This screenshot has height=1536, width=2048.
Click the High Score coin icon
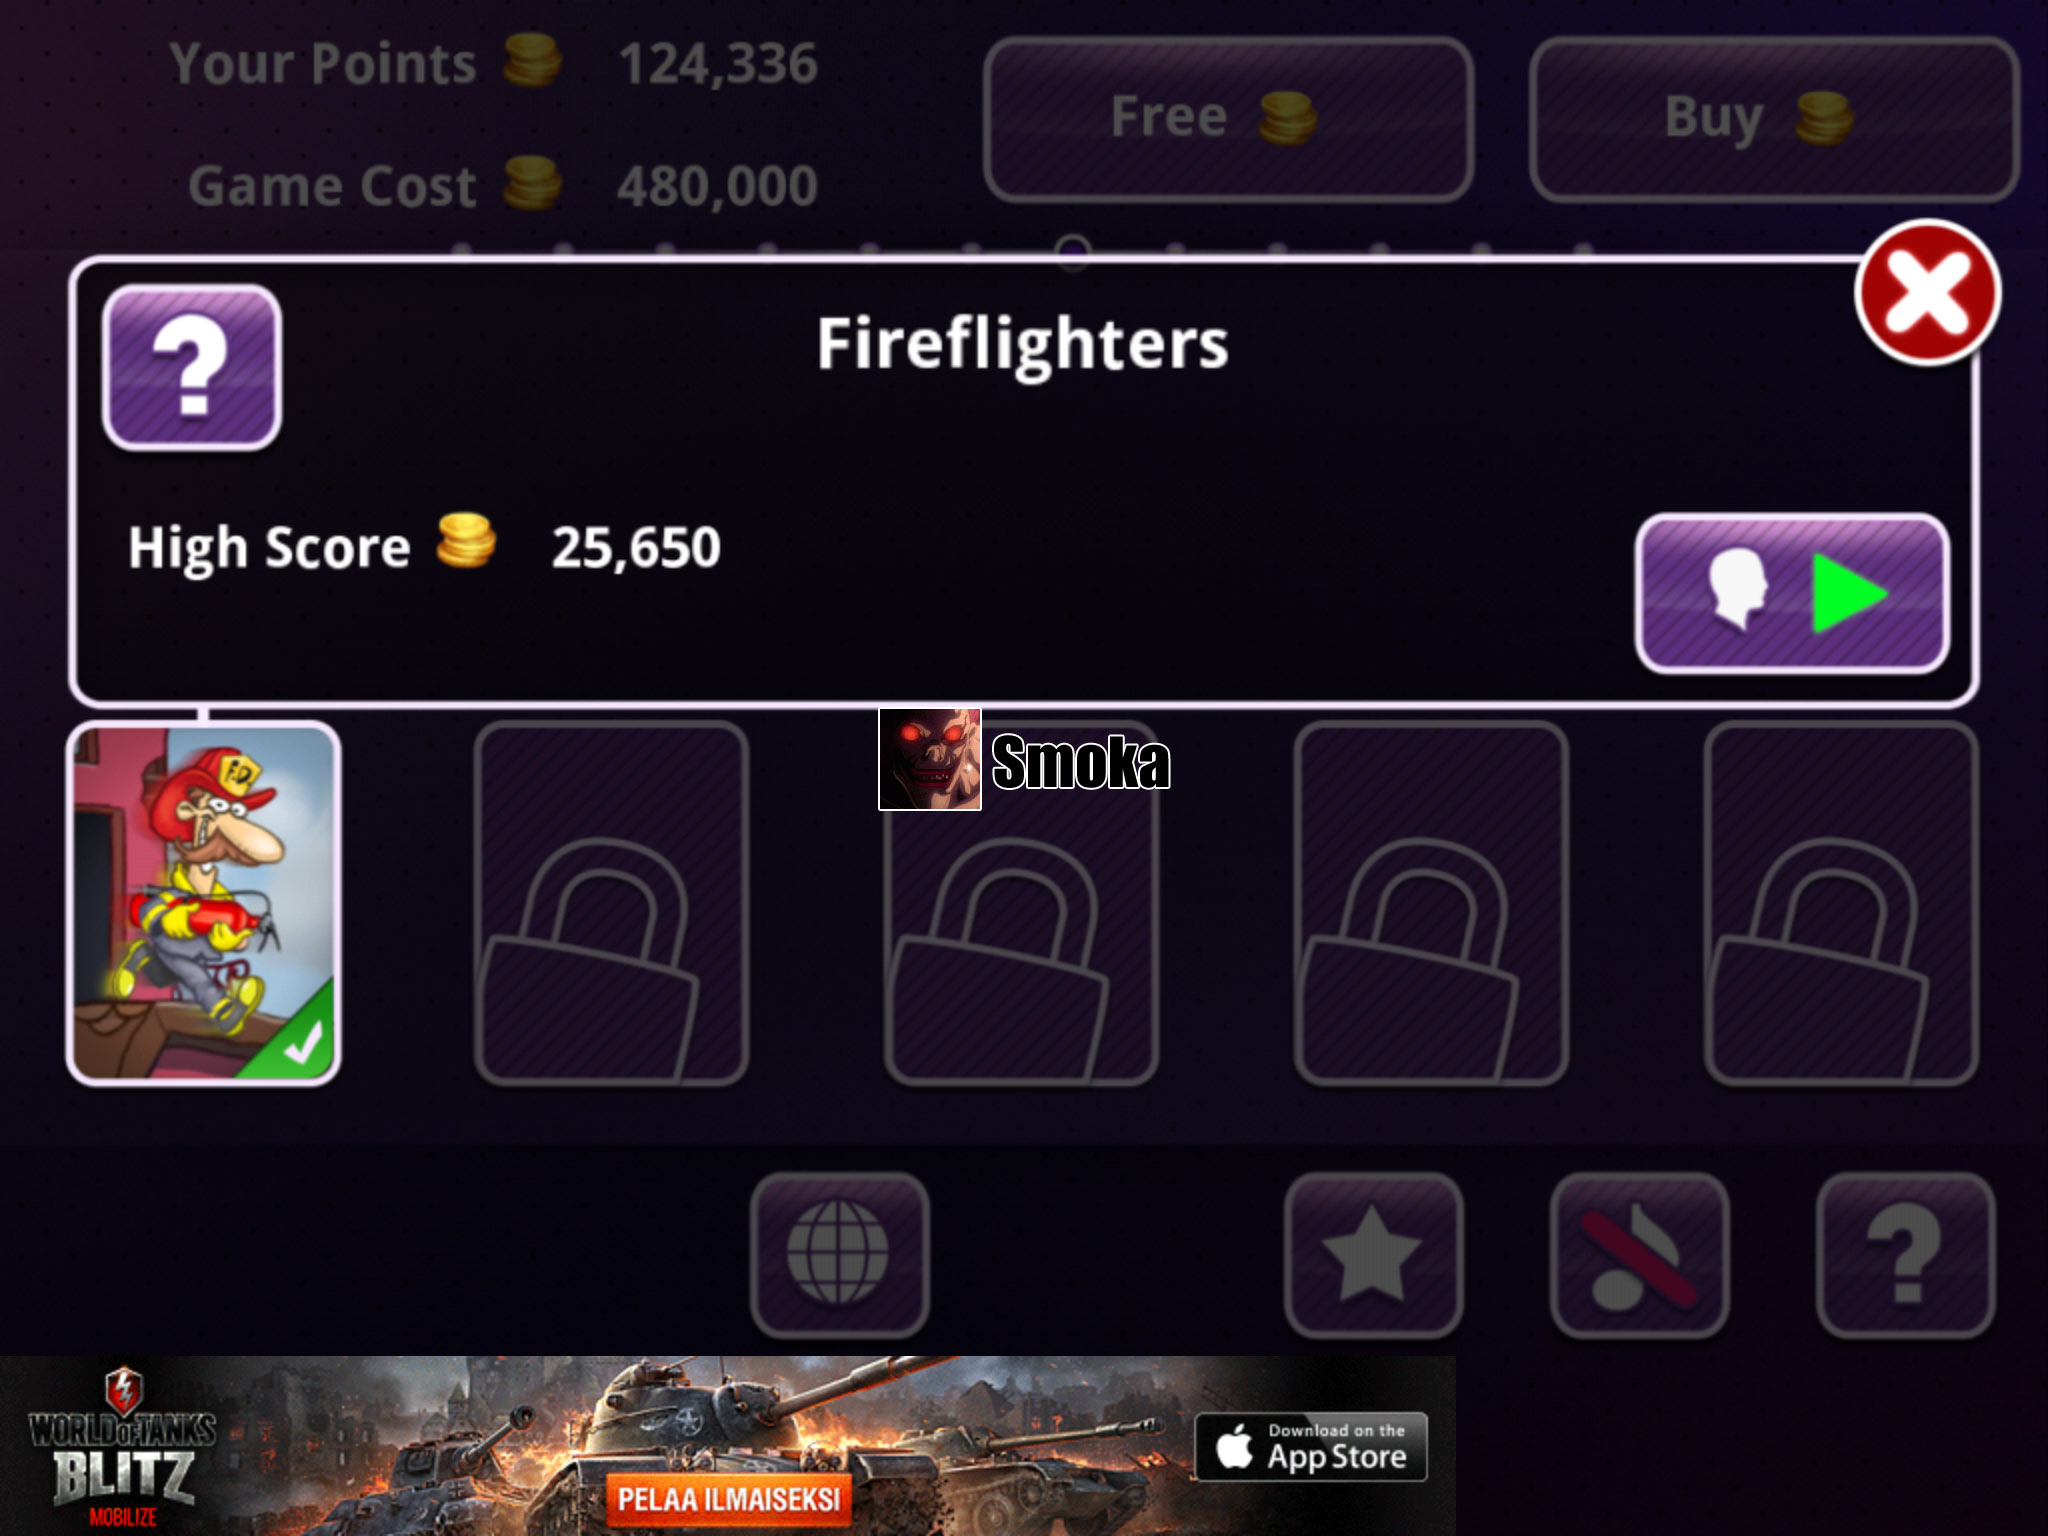[x=466, y=541]
